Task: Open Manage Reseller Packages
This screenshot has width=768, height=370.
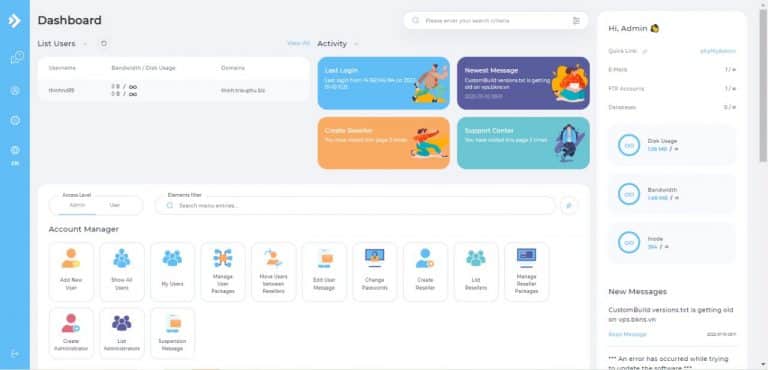Action: click(527, 271)
